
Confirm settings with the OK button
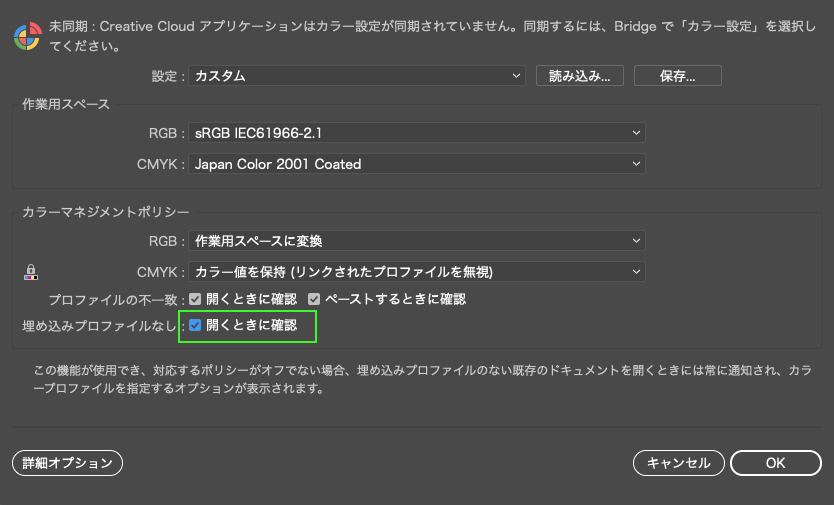point(776,463)
